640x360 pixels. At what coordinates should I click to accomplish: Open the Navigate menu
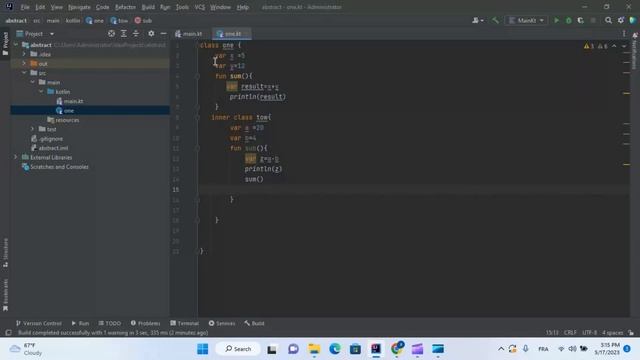79,7
